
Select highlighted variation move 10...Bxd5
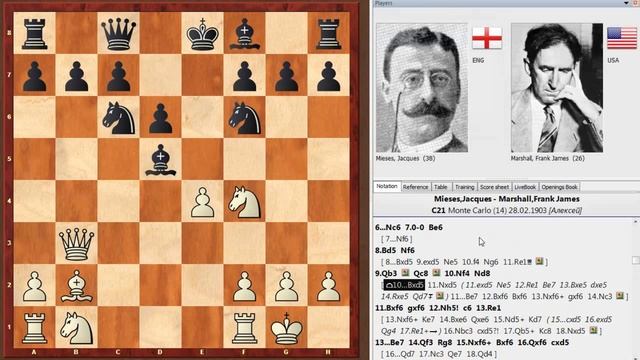[403, 285]
